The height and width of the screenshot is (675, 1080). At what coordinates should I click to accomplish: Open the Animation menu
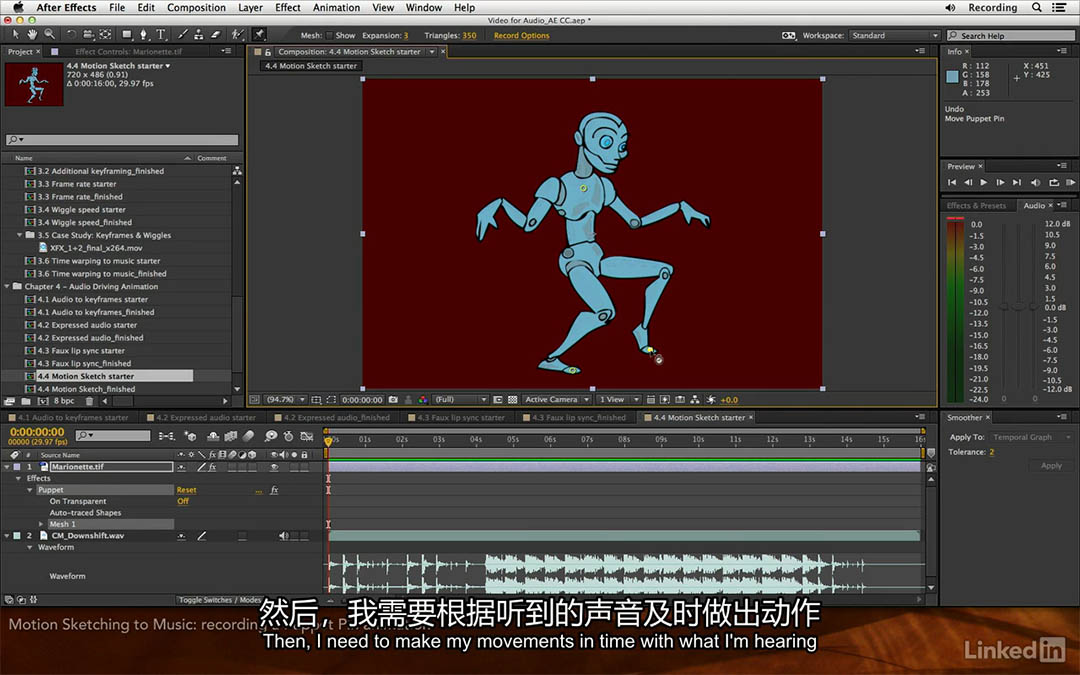pos(336,8)
